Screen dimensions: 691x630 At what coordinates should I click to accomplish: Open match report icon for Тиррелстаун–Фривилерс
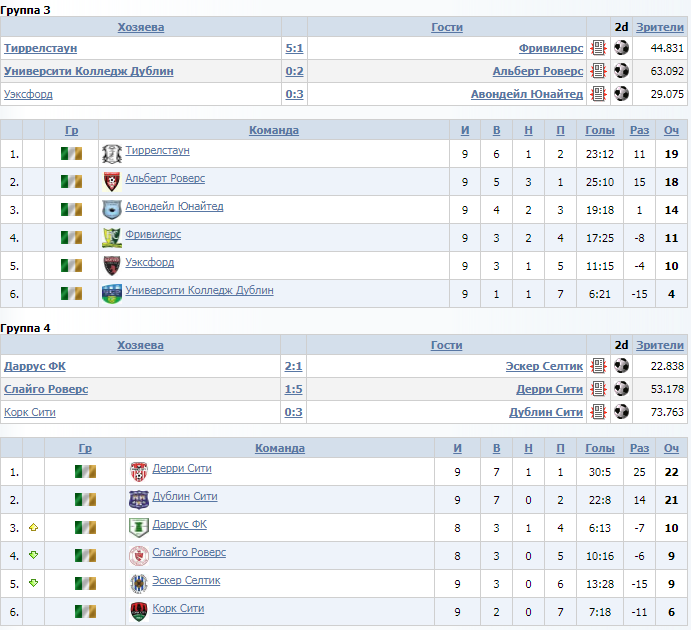[x=598, y=48]
